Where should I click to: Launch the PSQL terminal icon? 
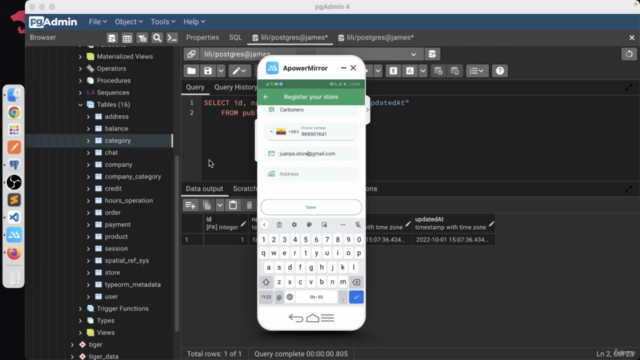pyautogui.click(x=172, y=38)
